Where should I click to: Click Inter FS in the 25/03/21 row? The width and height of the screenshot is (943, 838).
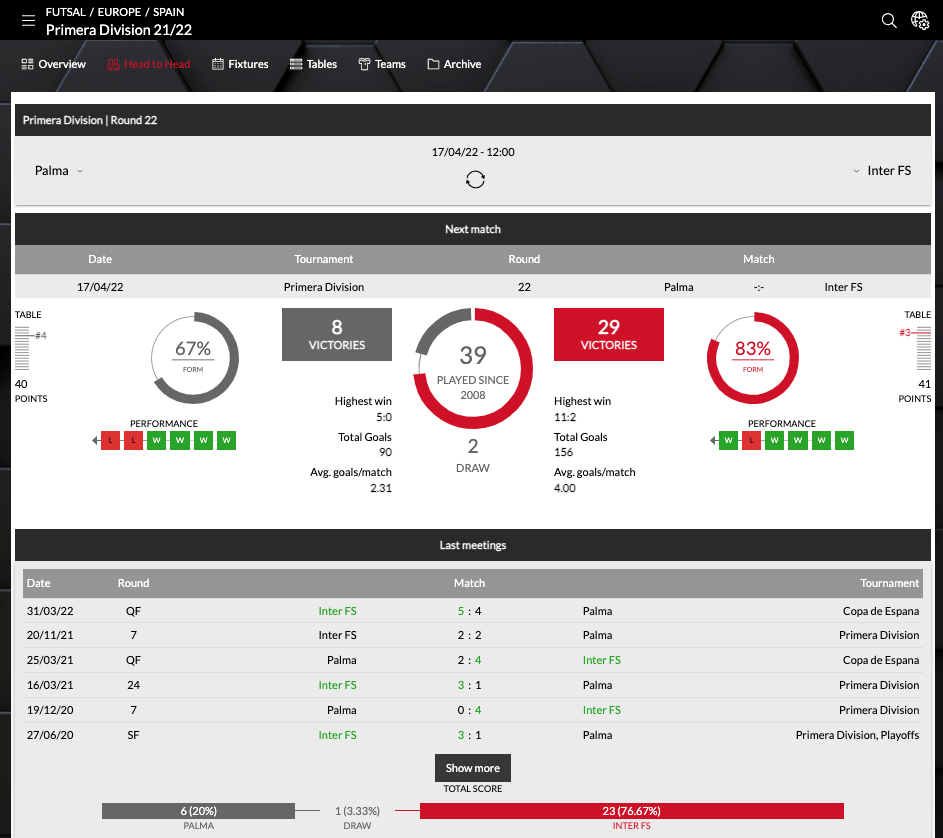point(601,661)
